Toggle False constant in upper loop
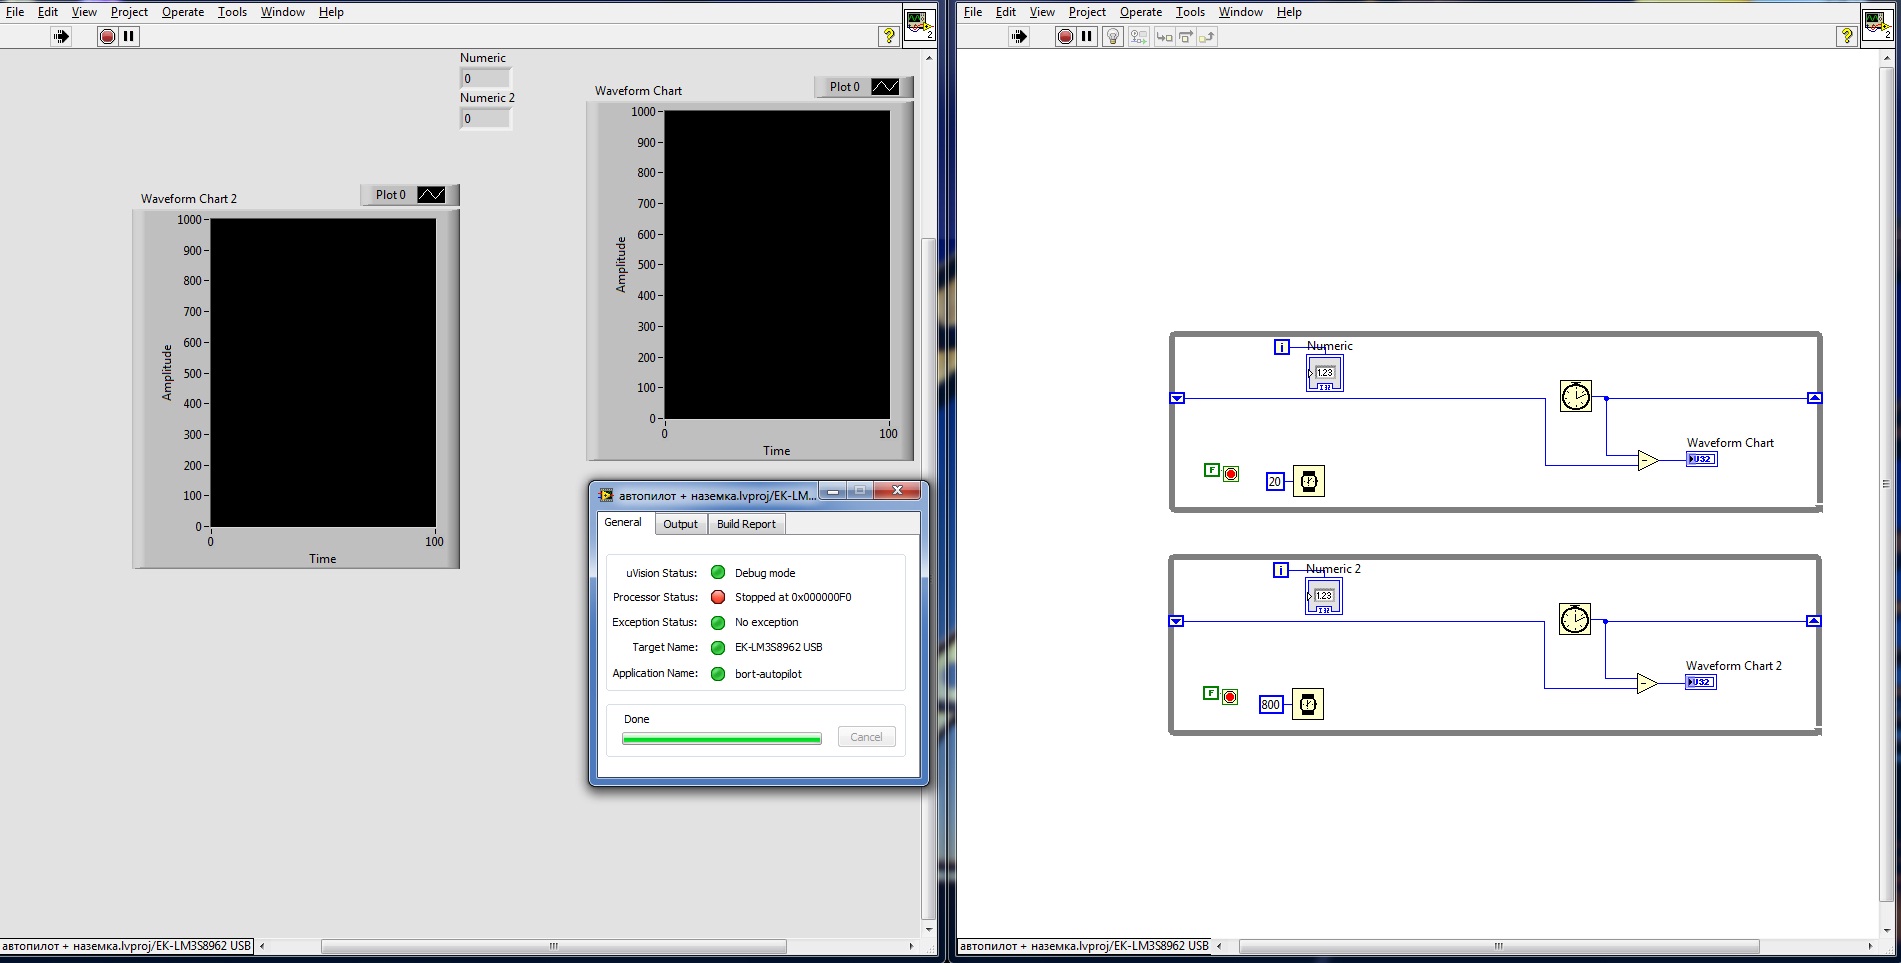The width and height of the screenshot is (1901, 963). coord(1212,470)
